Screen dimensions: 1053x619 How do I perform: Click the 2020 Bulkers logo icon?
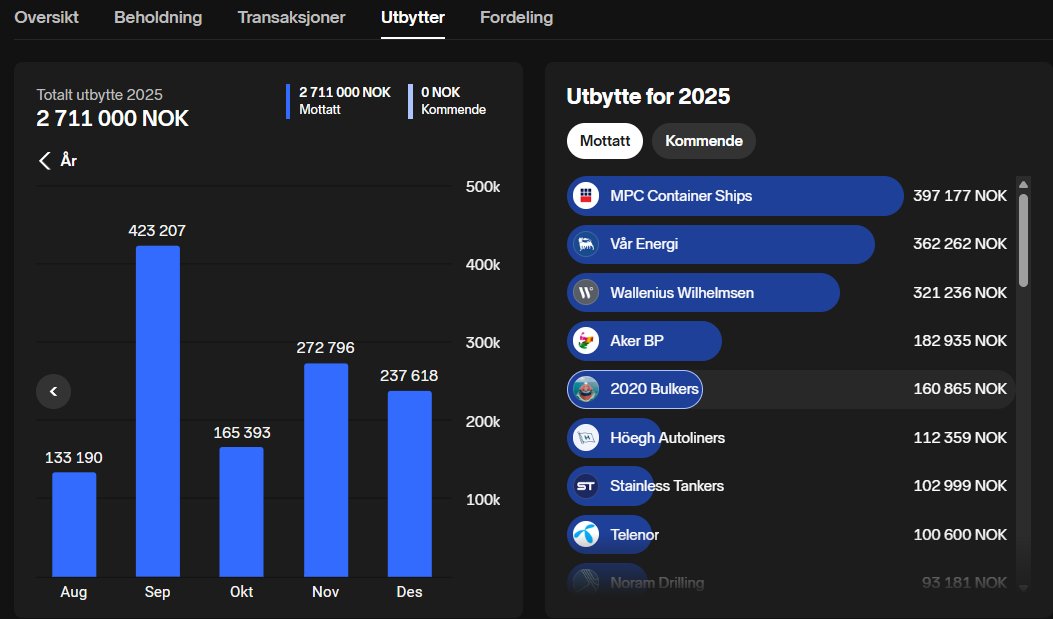point(586,389)
